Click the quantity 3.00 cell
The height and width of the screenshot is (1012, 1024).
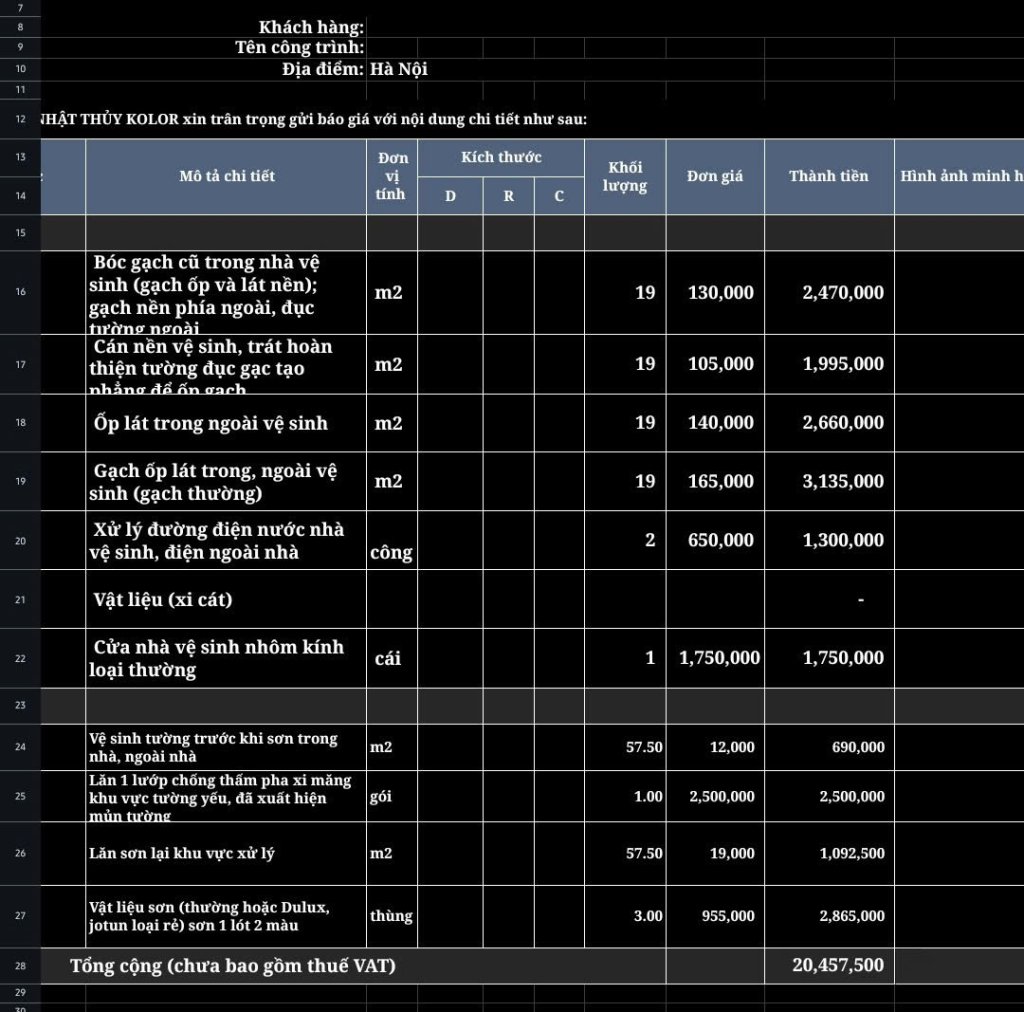click(x=625, y=916)
